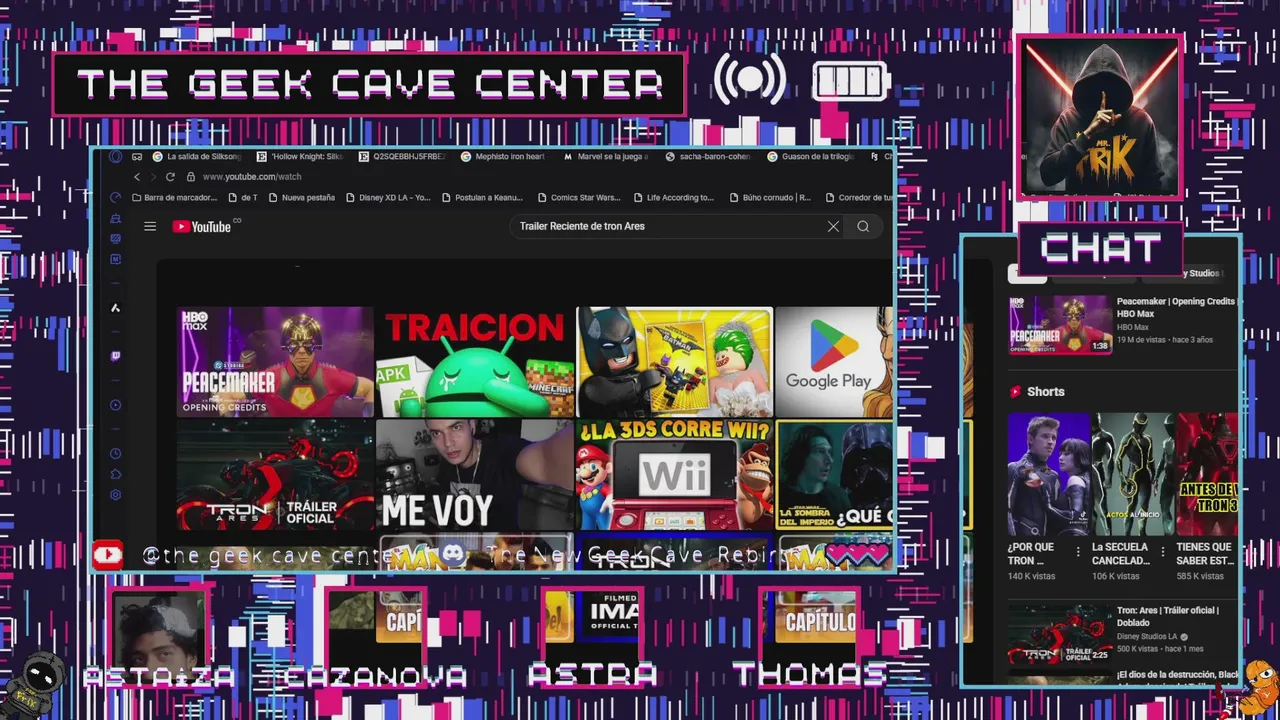1280x720 pixels.
Task: Open Peacemaker 1:38 video in right panel
Action: pos(1060,324)
